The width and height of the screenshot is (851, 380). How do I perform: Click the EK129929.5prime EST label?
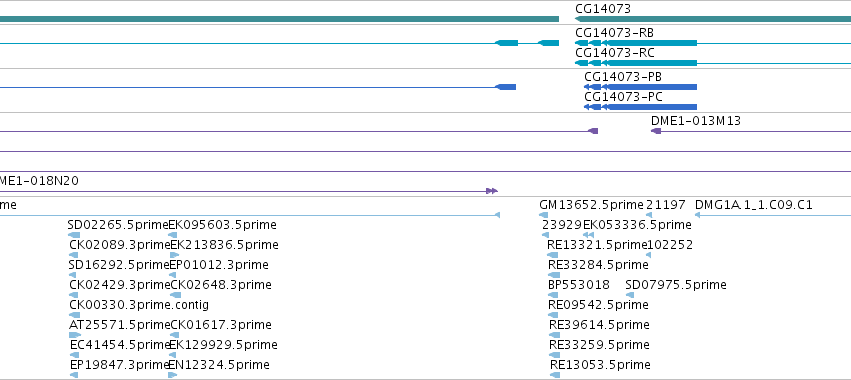223,345
